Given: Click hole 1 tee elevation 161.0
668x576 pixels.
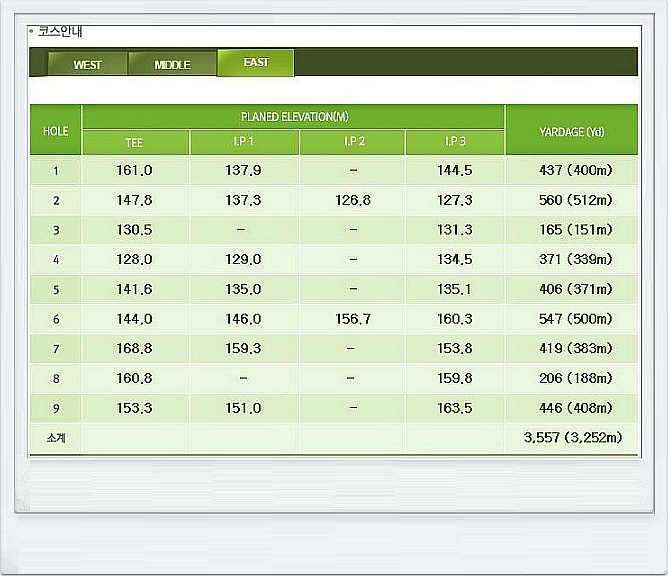Looking at the screenshot, I should 135,171.
